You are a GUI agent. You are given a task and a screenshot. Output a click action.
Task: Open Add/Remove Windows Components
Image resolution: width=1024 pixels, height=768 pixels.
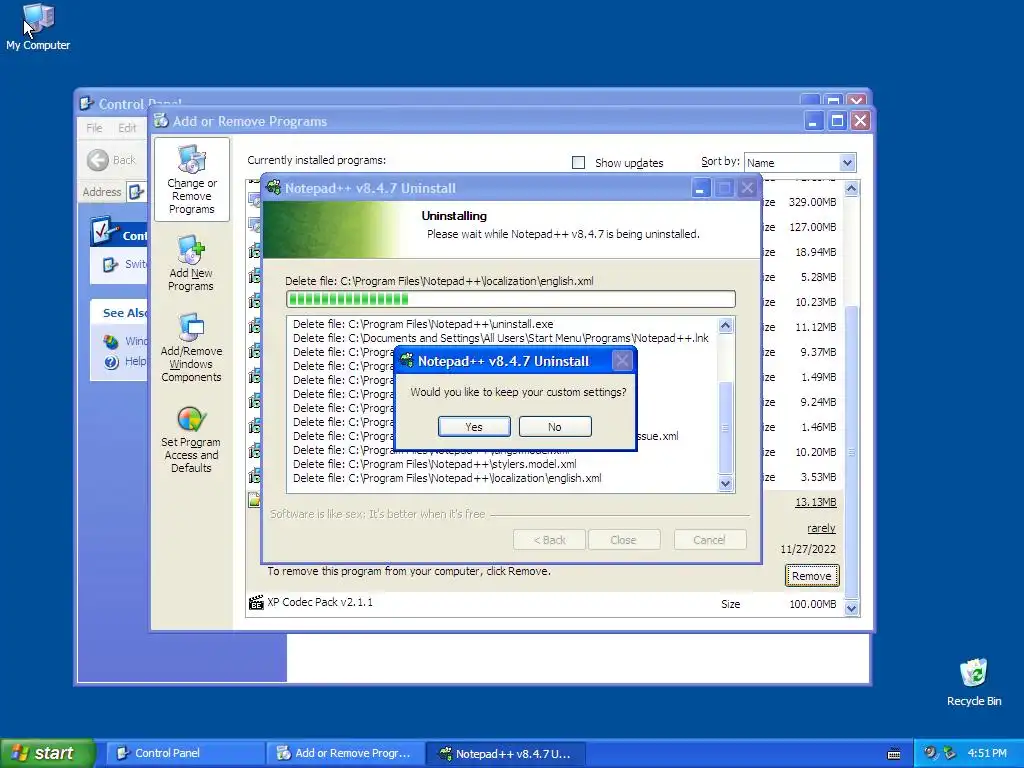tap(191, 347)
